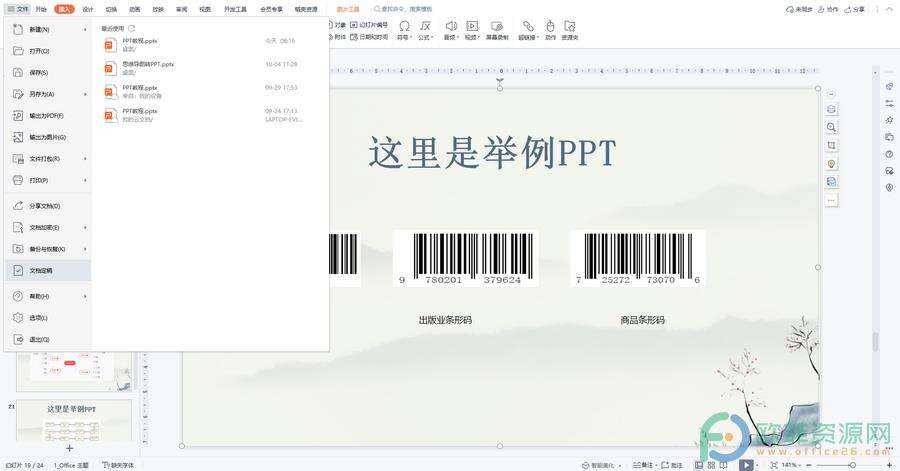This screenshot has width=900, height=471.
Task: Click the 分享 share button
Action: tap(855, 9)
